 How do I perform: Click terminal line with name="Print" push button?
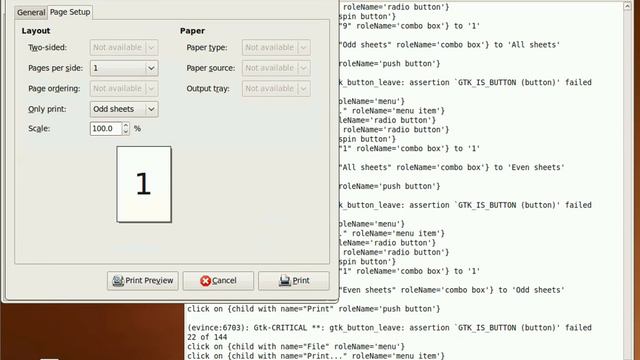pos(314,309)
